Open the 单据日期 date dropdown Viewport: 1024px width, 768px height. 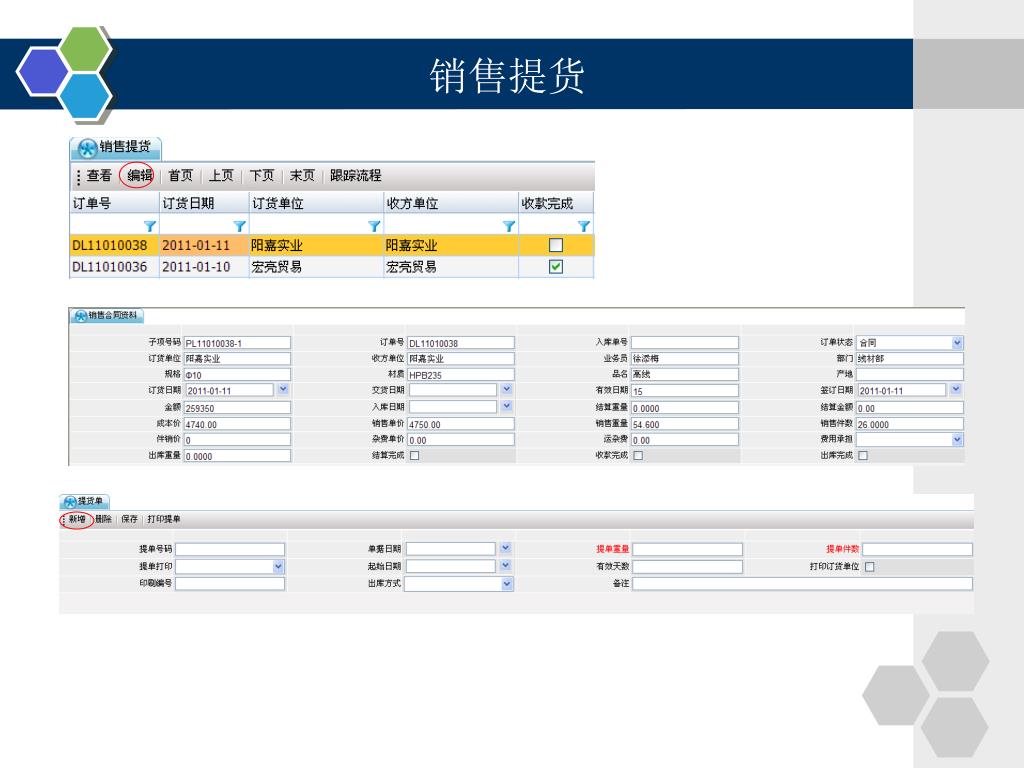pos(505,549)
